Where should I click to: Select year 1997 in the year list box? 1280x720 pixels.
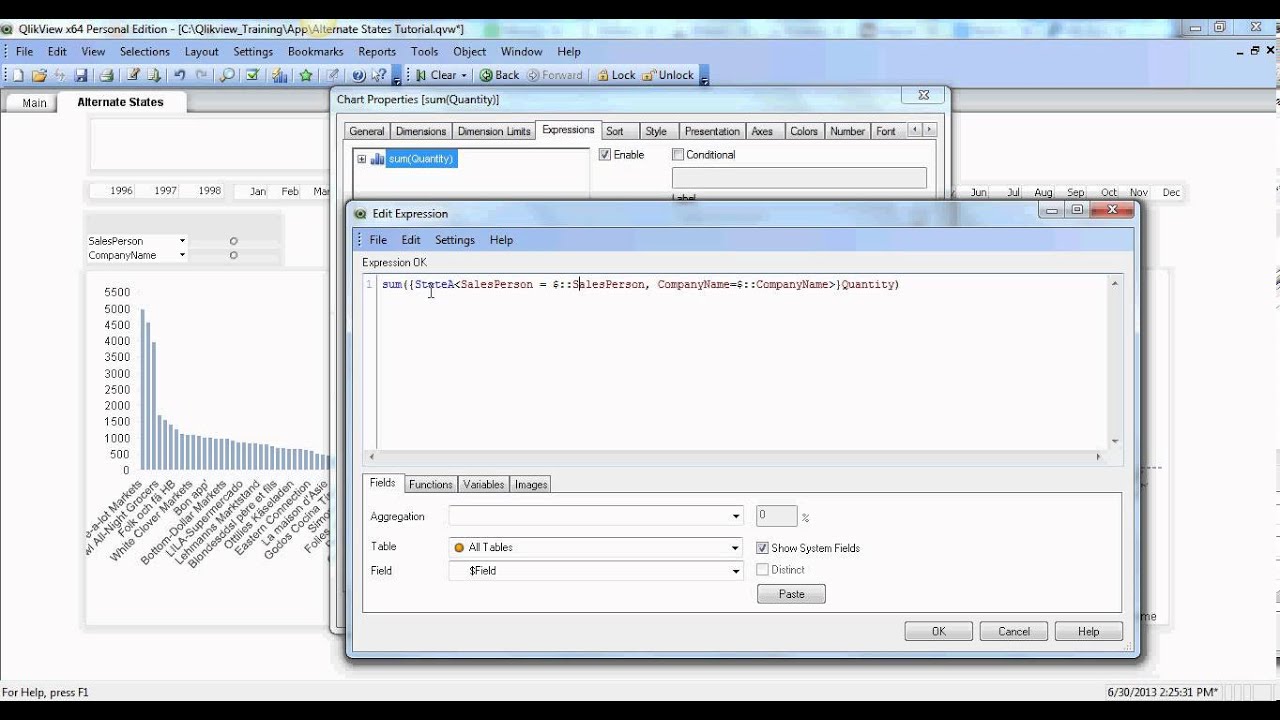click(x=165, y=191)
